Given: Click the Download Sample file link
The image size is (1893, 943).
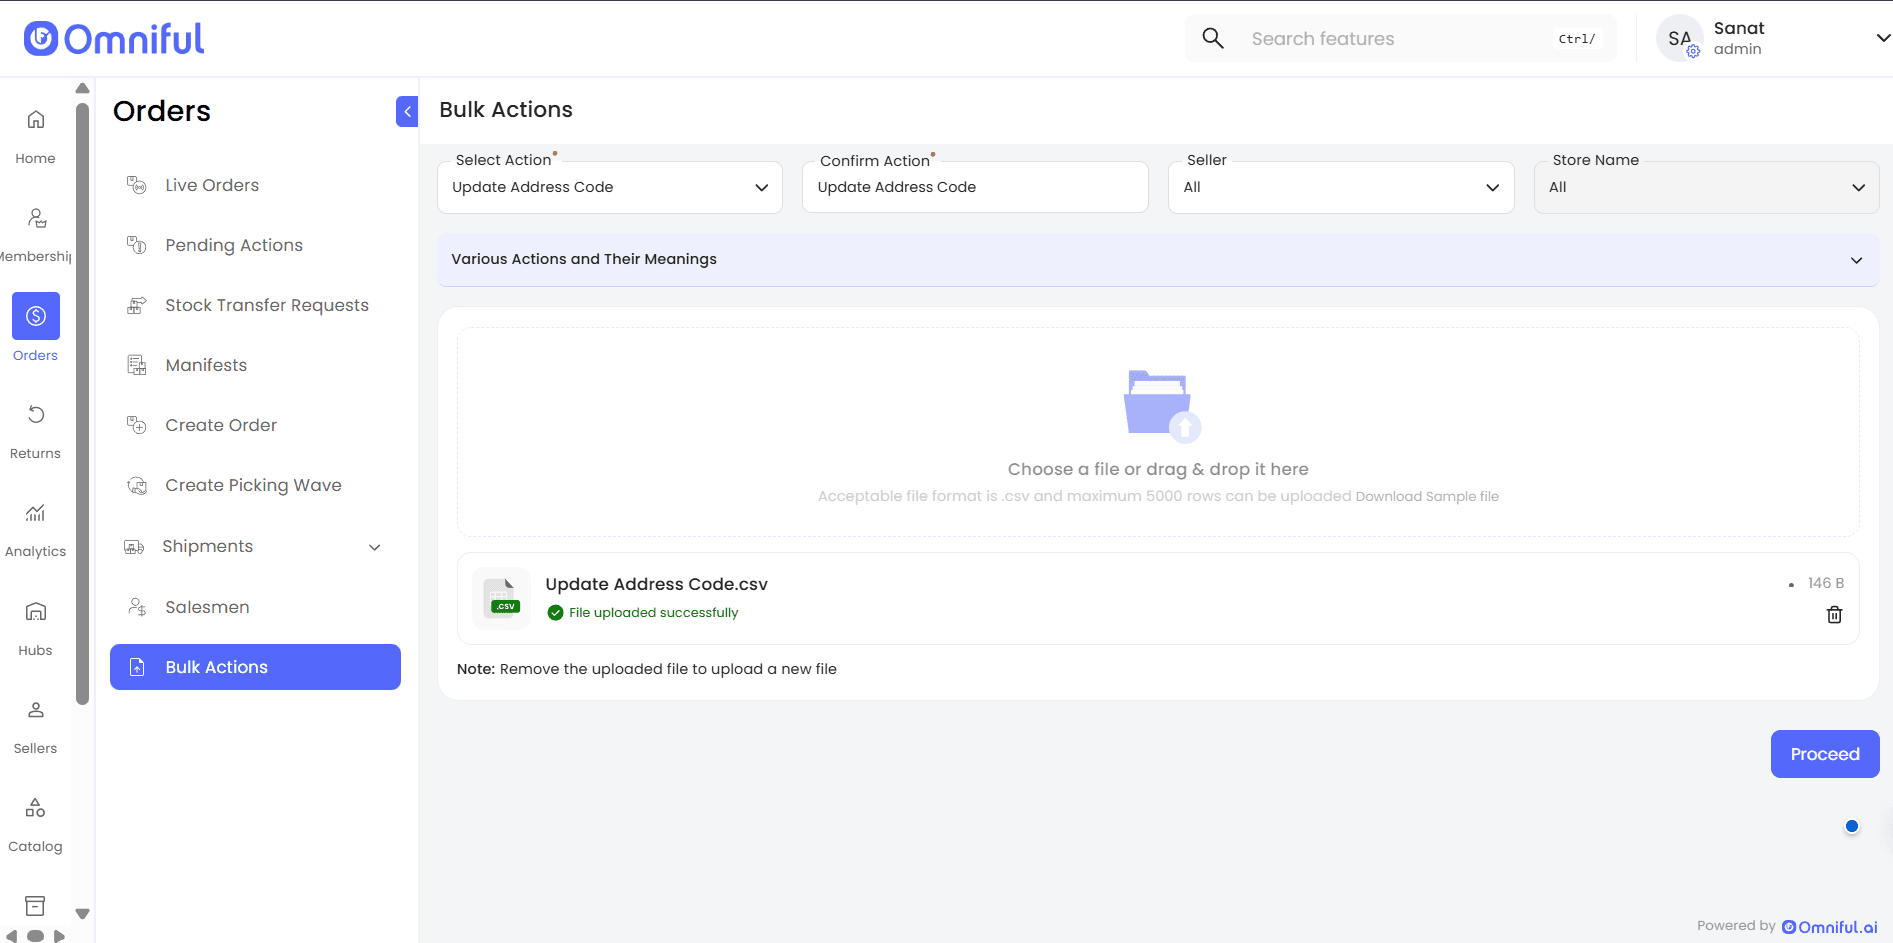Looking at the screenshot, I should 1427,497.
